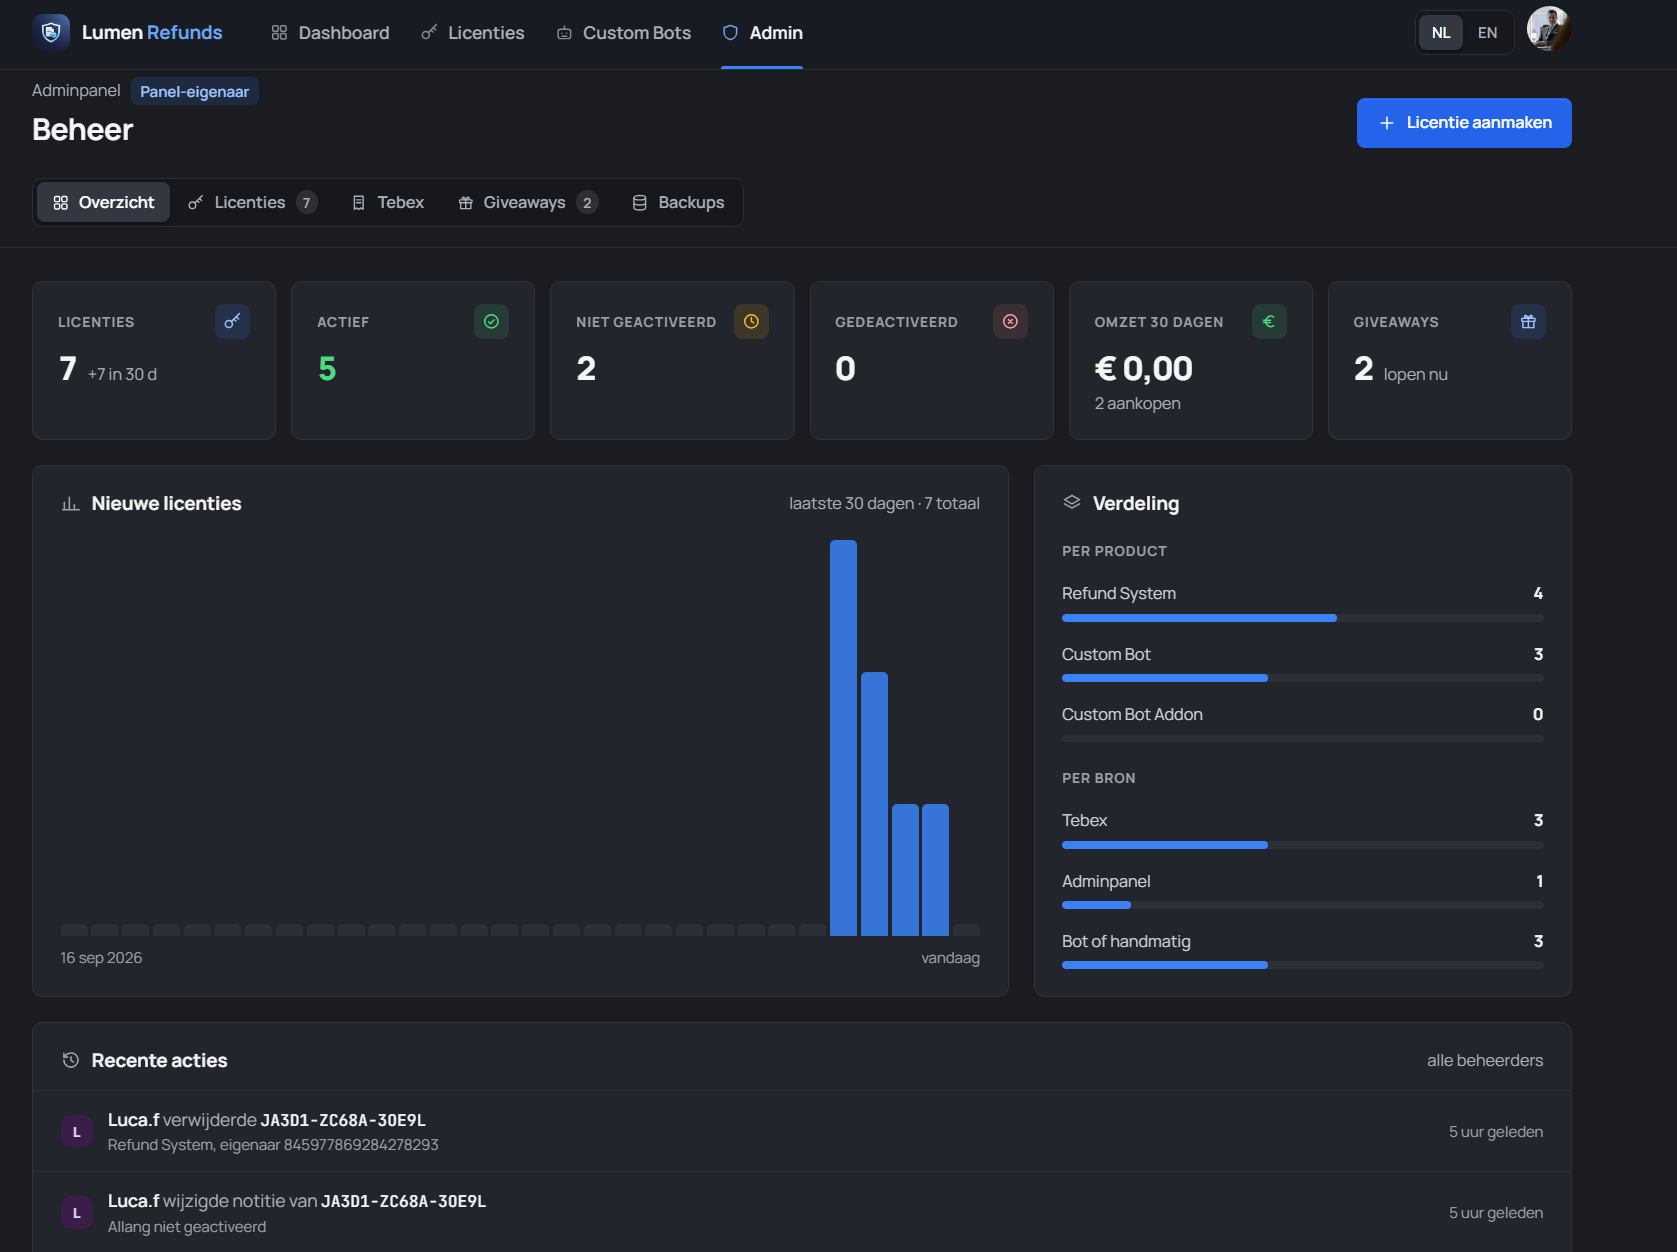Open the Giveaways tab
Viewport: 1677px width, 1252px height.
528,202
